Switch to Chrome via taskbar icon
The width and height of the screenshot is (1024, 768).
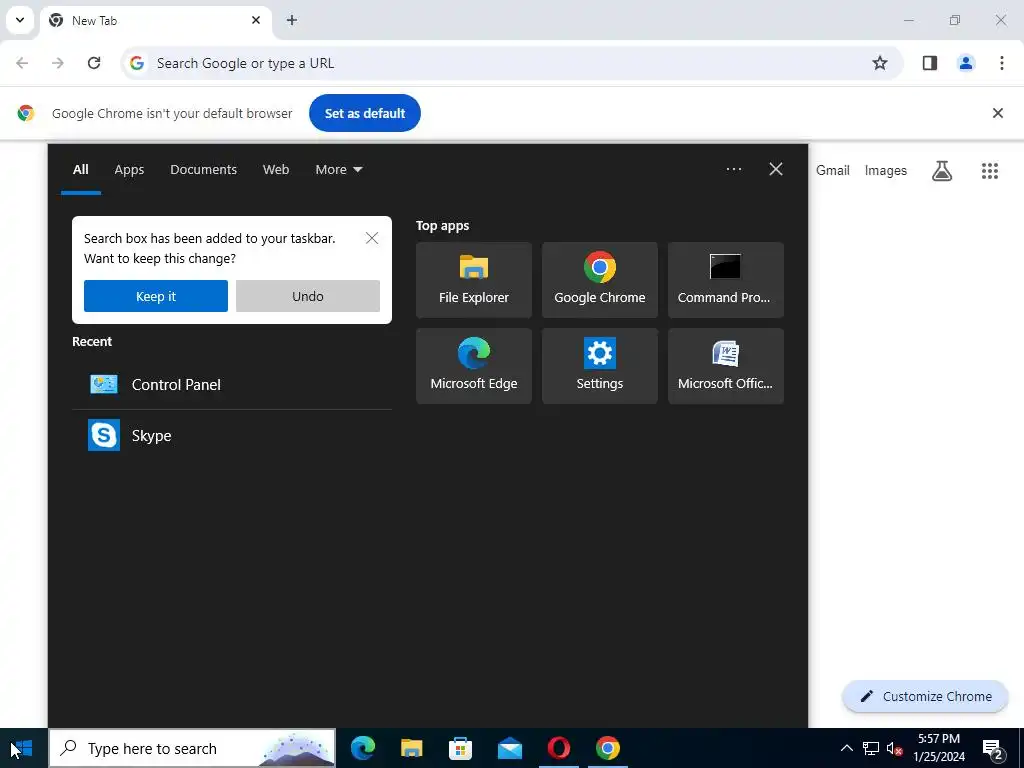608,748
